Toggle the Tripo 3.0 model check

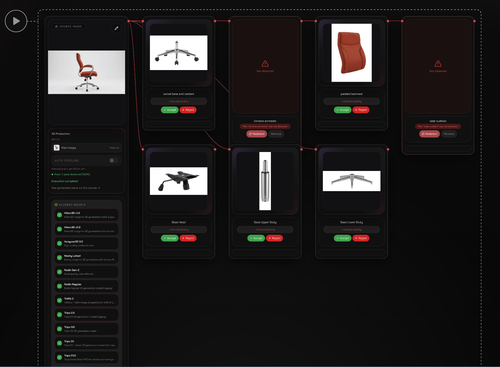point(59,329)
